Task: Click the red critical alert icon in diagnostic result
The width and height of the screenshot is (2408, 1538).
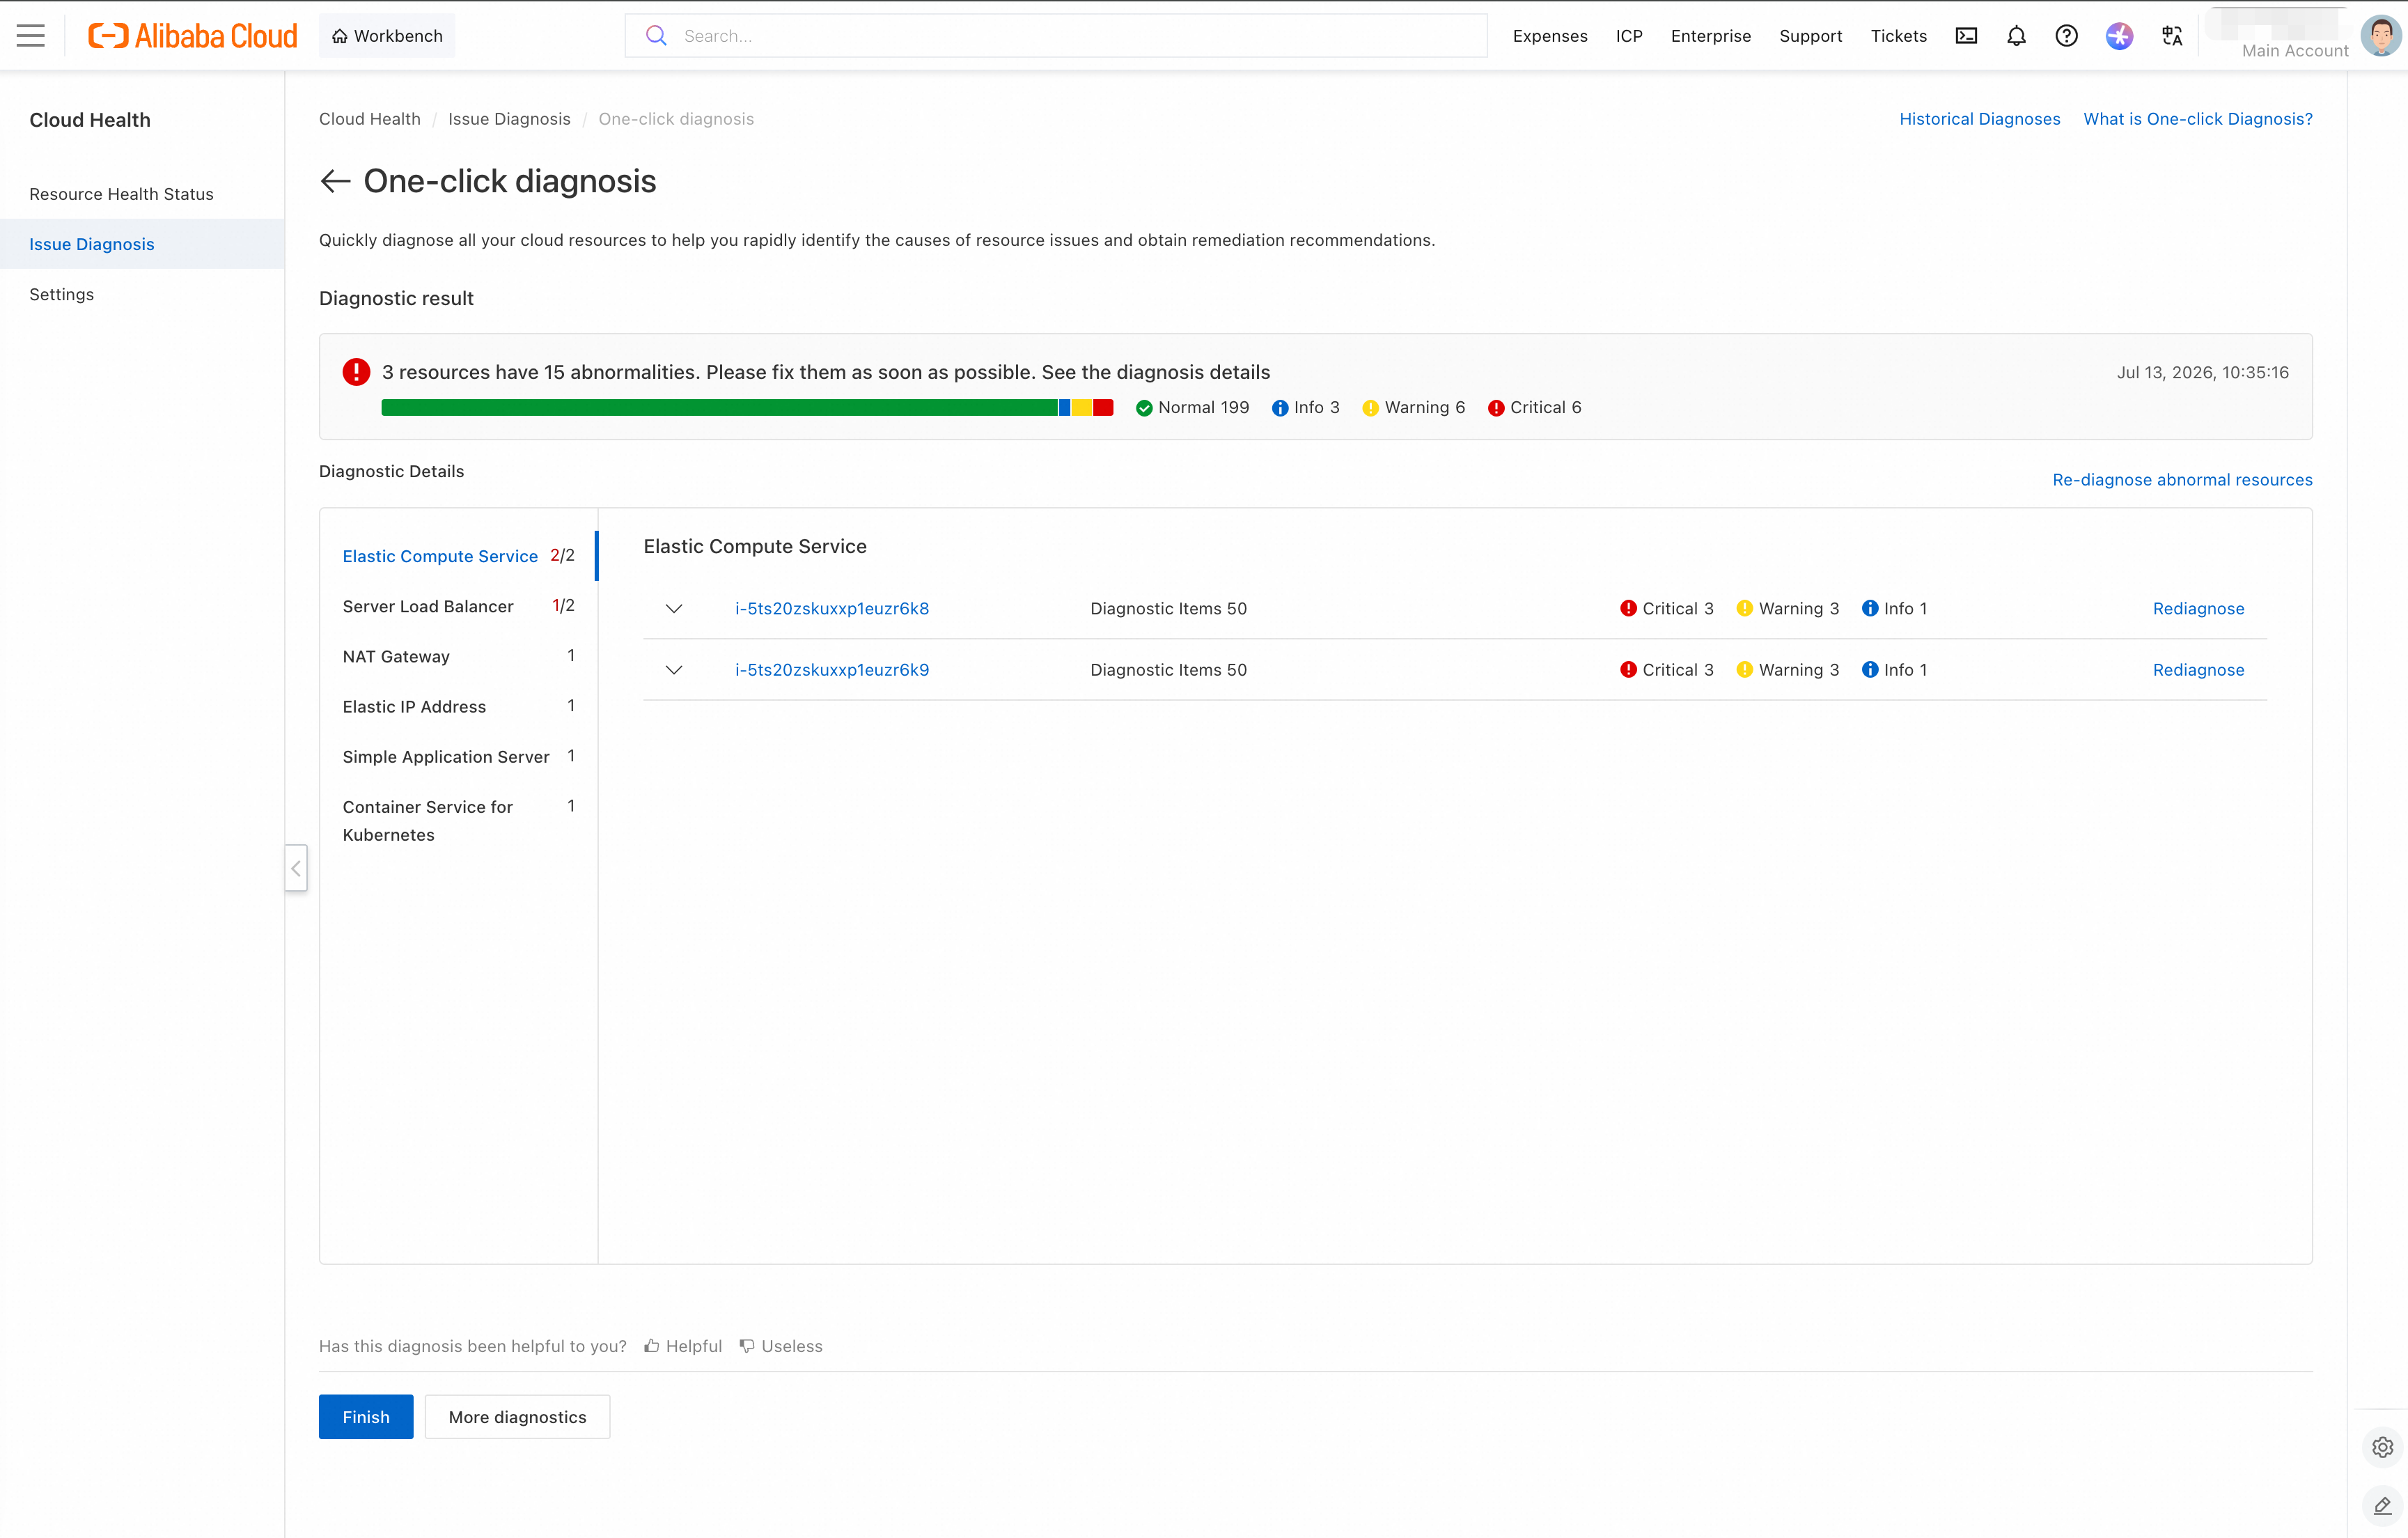Action: (x=356, y=372)
